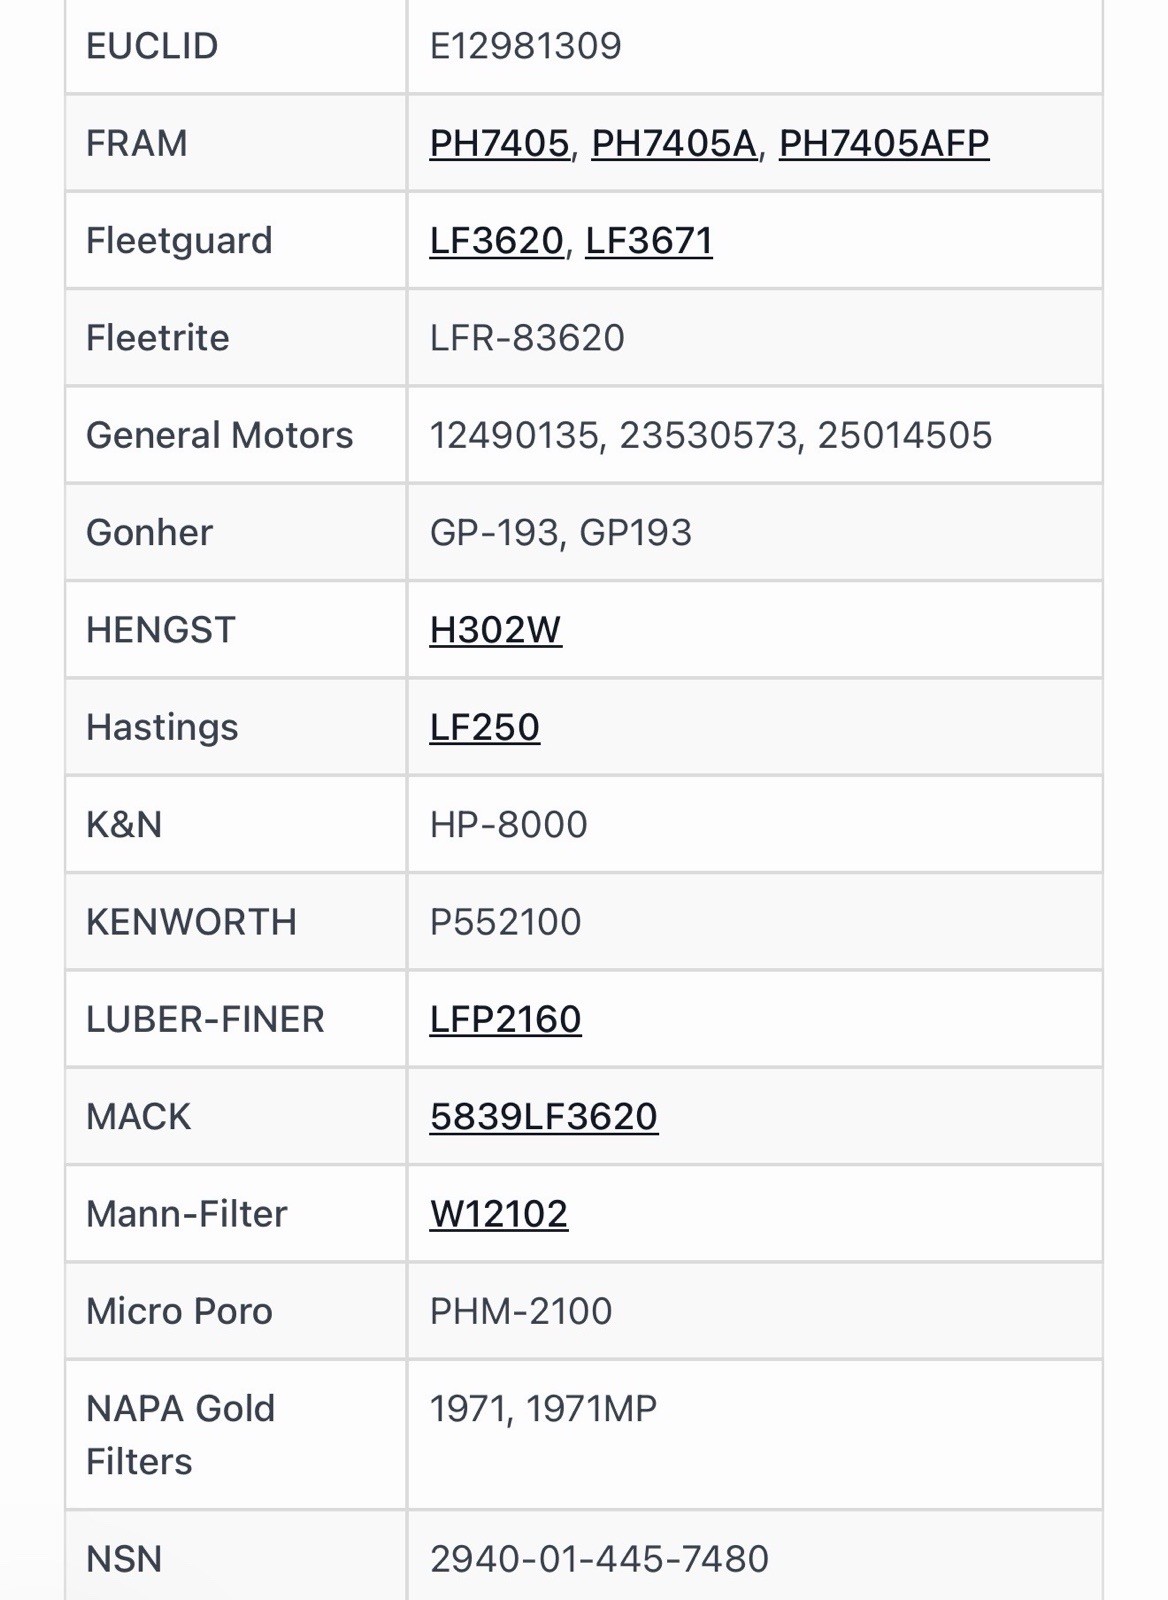
Task: Follow the PH7405AFP cross-reference link
Action: pyautogui.click(x=884, y=143)
